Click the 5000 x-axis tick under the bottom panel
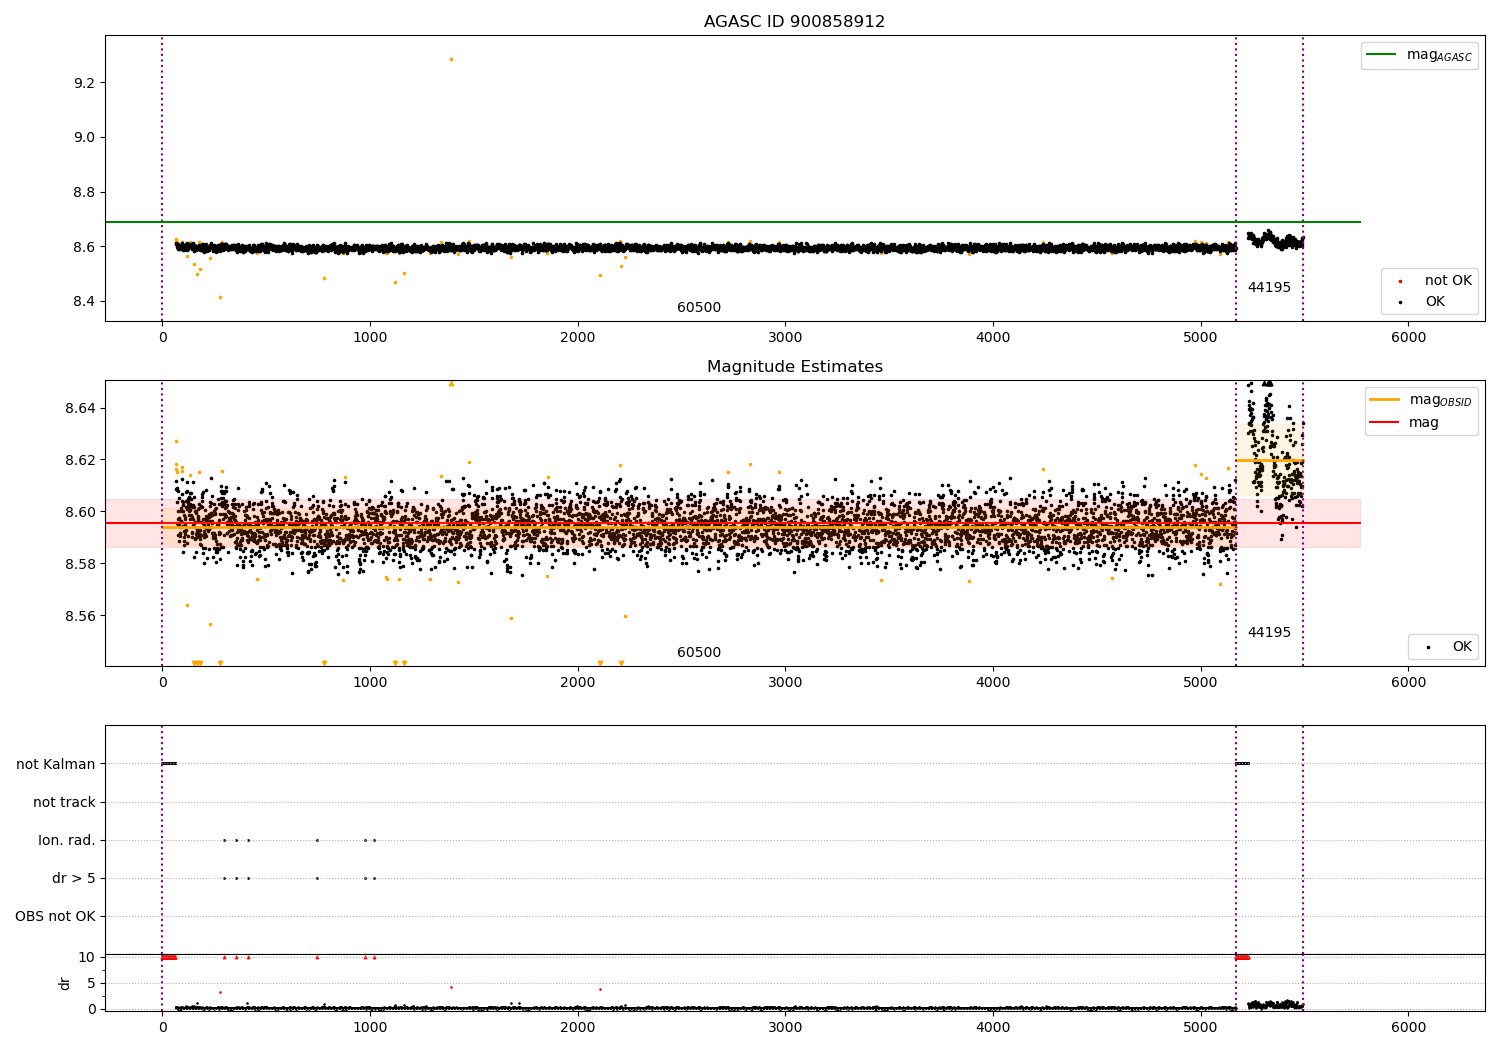This screenshot has width=1500, height=1050. pyautogui.click(x=1201, y=1029)
